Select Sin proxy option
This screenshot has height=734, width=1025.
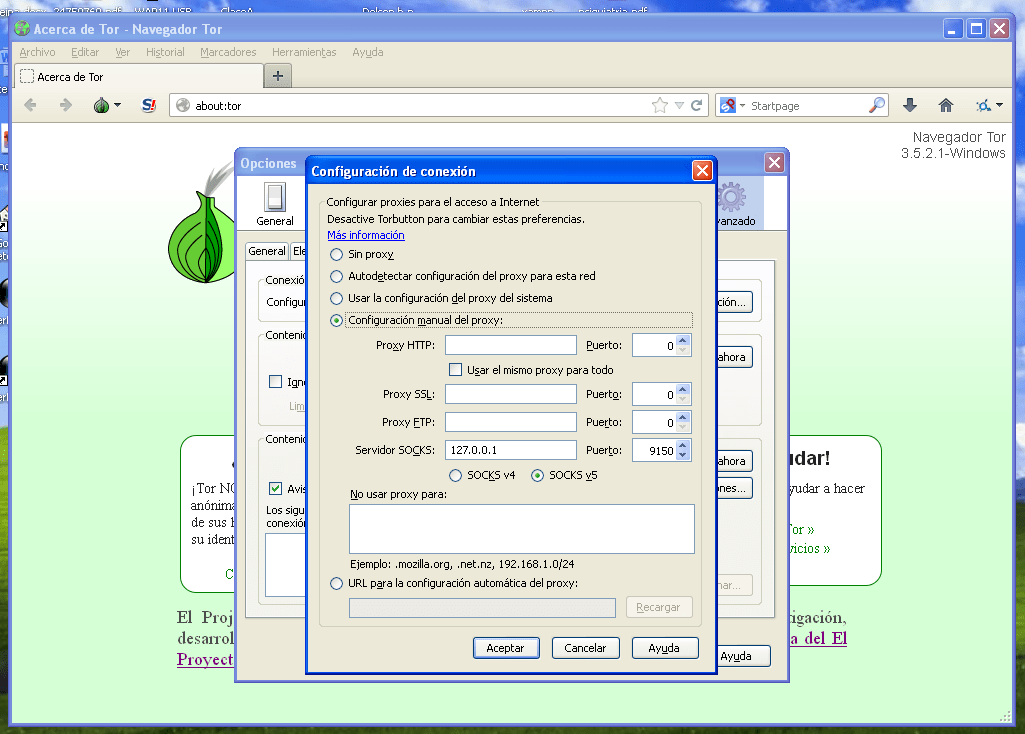(337, 254)
